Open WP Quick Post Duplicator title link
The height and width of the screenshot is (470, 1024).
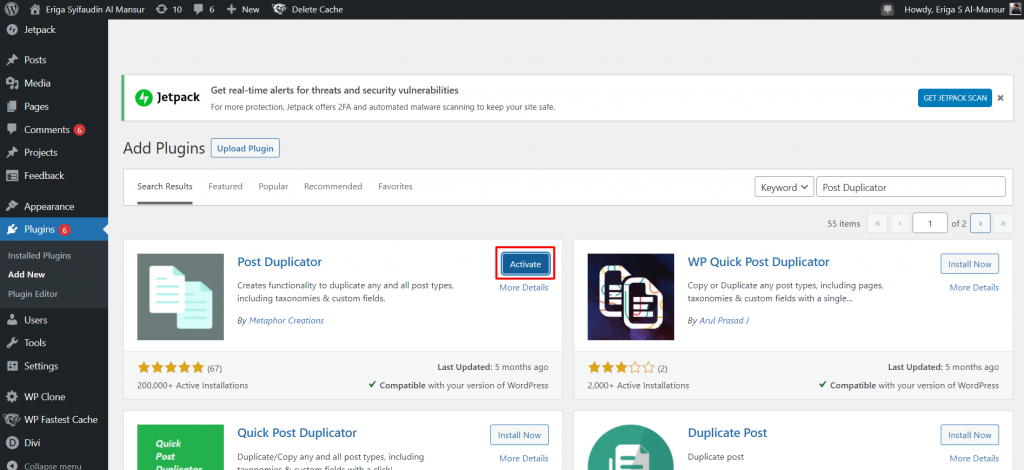(758, 262)
